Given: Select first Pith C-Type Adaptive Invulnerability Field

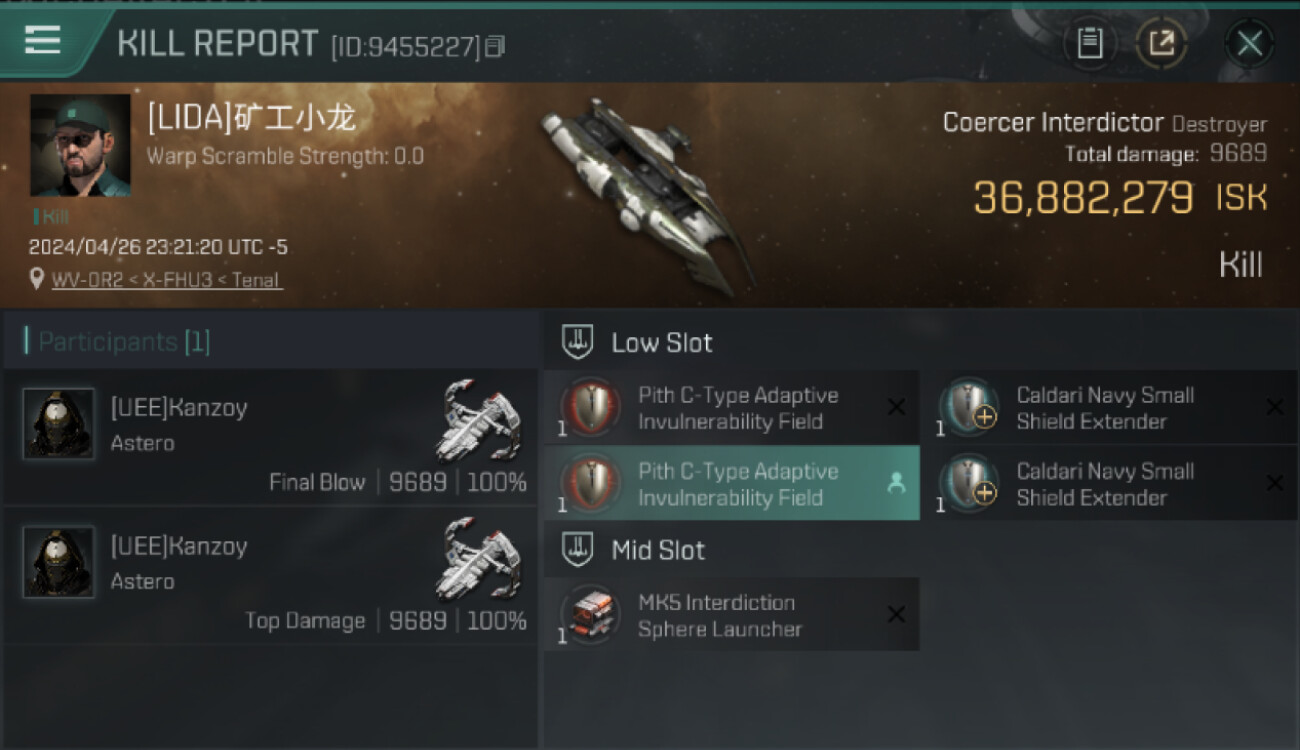Looking at the screenshot, I should coord(731,408).
